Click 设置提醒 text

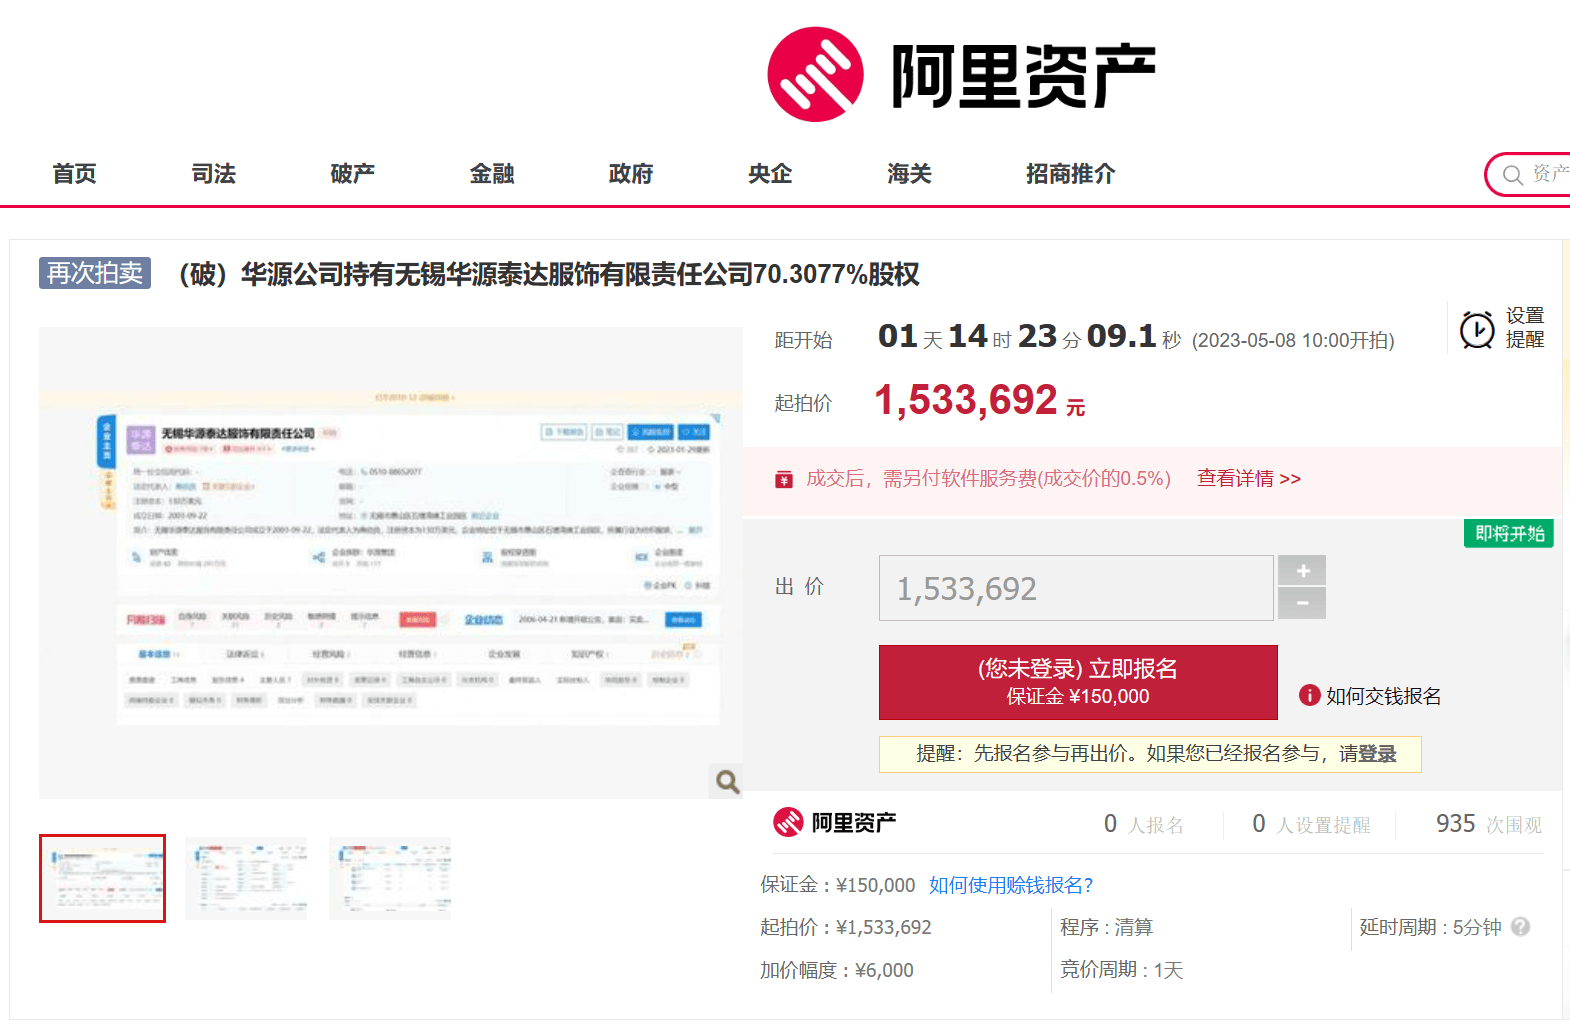click(x=1525, y=328)
